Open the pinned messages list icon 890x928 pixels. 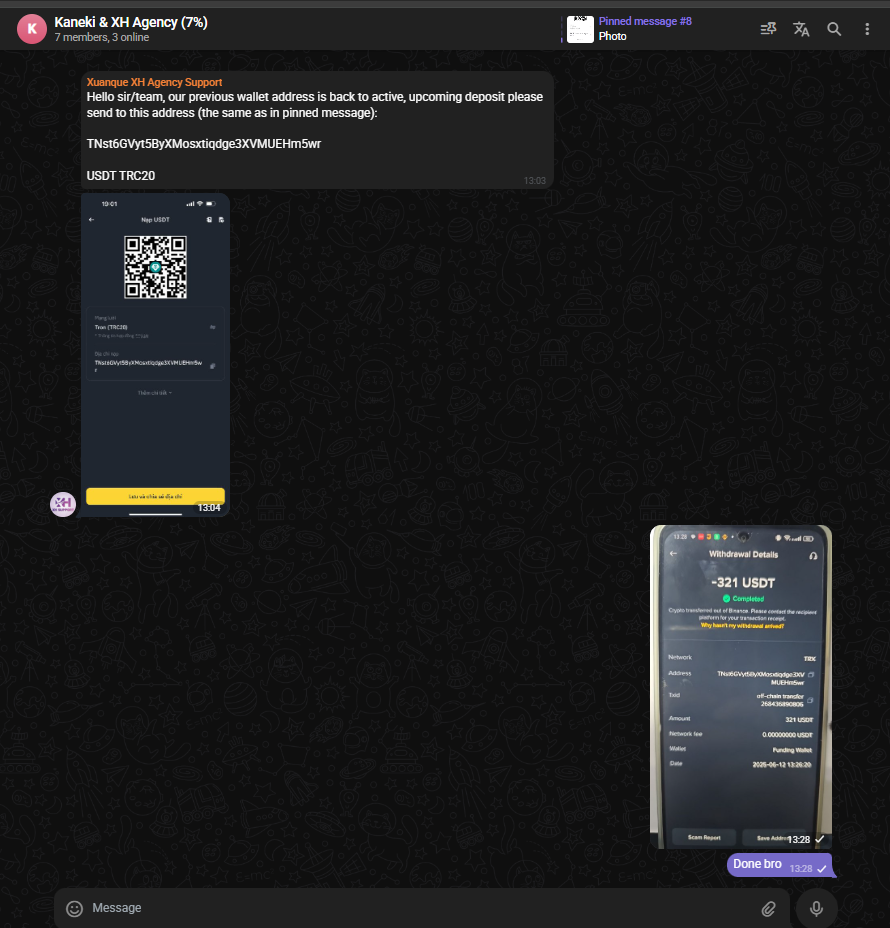coord(768,29)
